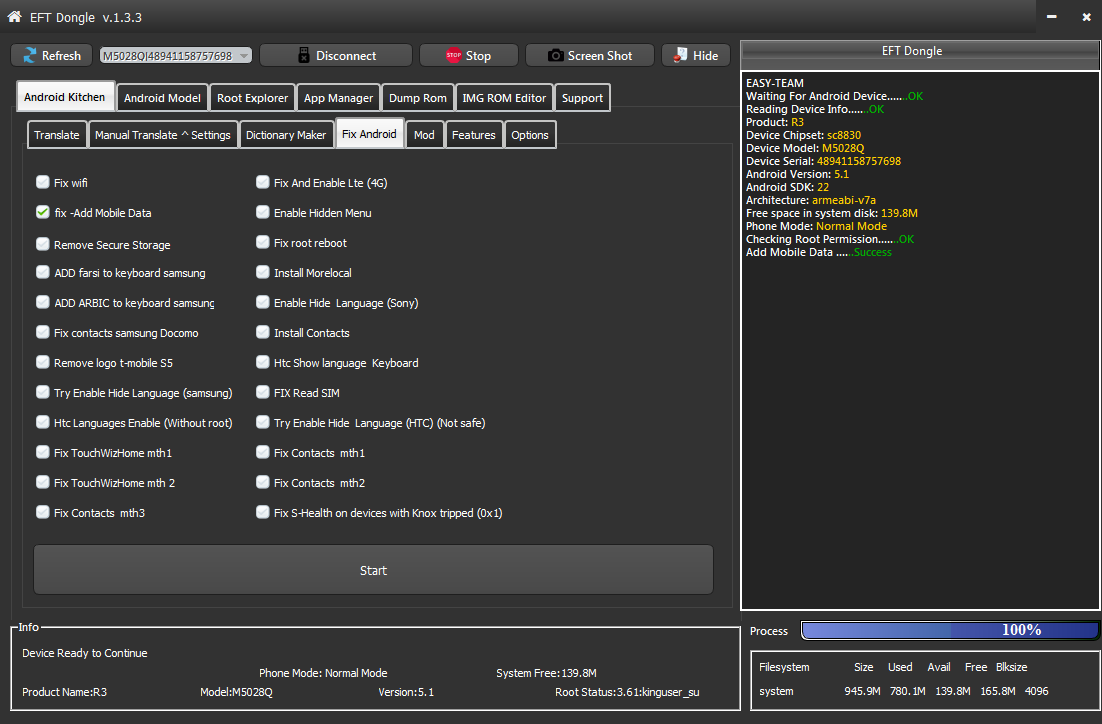Tick Fix S-Health Knox tripped option
1102x724 pixels.
point(263,512)
